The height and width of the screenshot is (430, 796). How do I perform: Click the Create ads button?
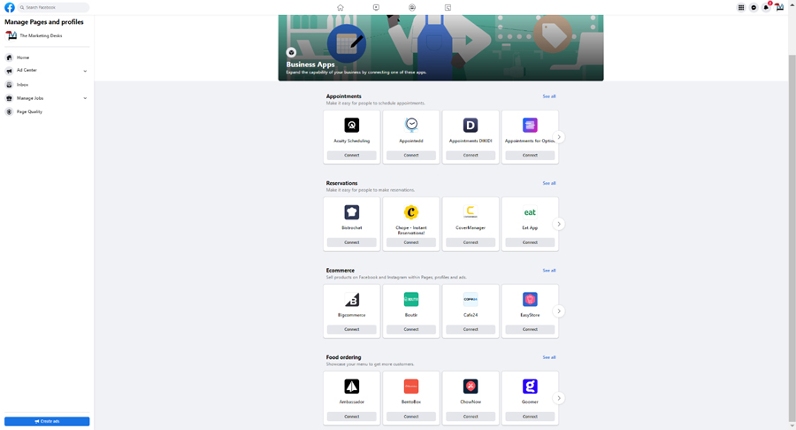[47, 421]
